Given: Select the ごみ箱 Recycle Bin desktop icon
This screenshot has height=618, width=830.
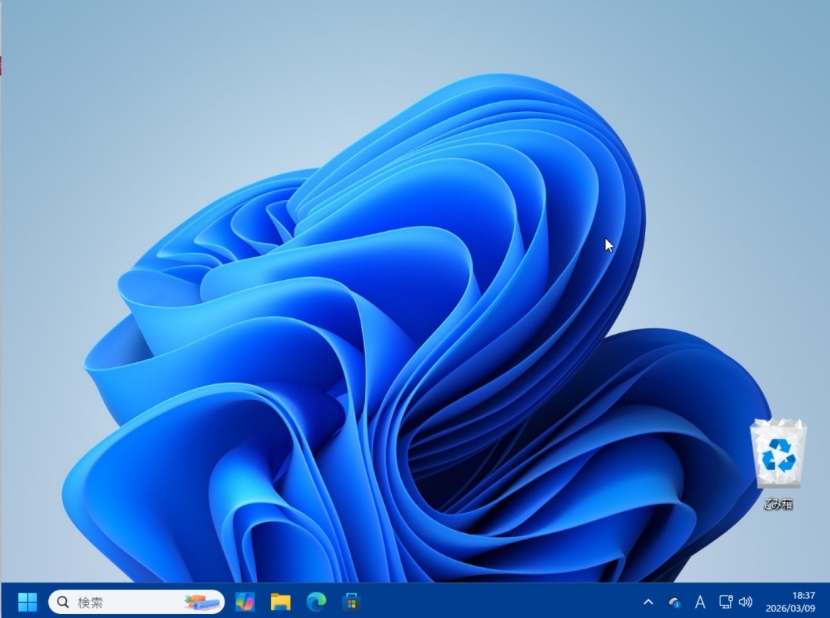Looking at the screenshot, I should [778, 464].
